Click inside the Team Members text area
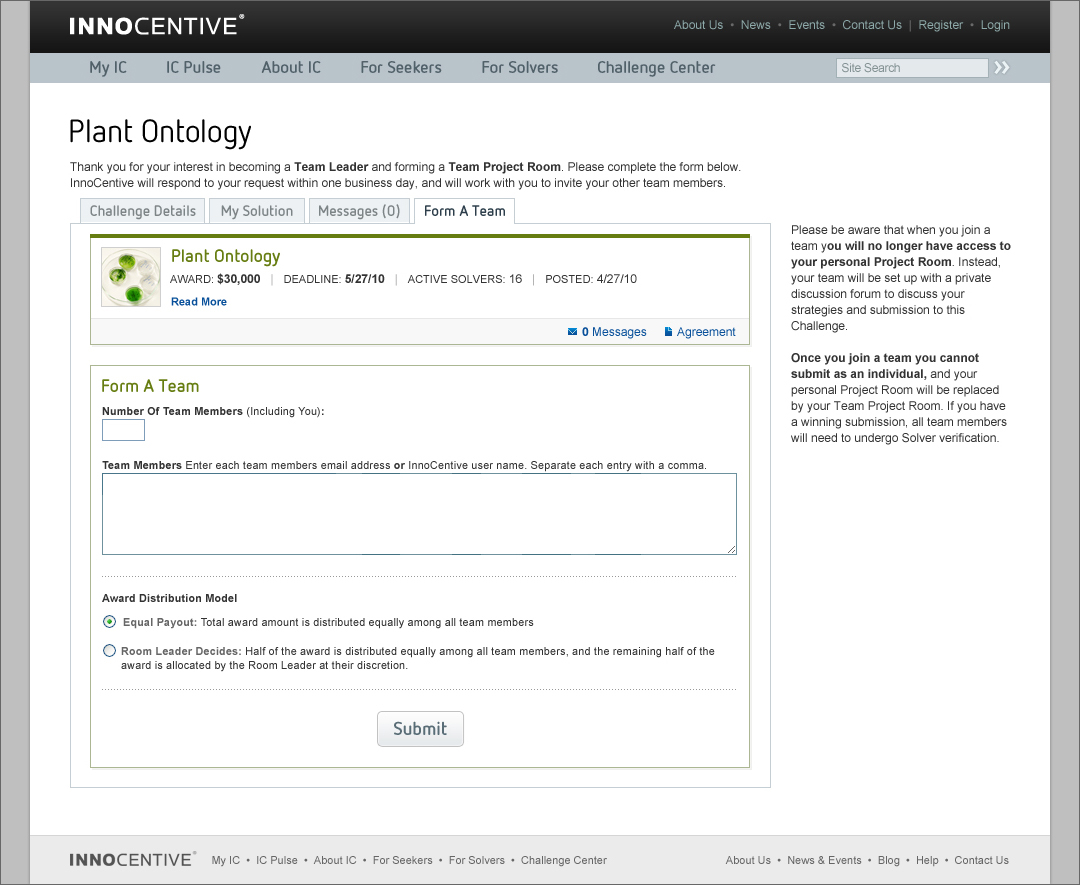The image size is (1080, 885). 419,514
